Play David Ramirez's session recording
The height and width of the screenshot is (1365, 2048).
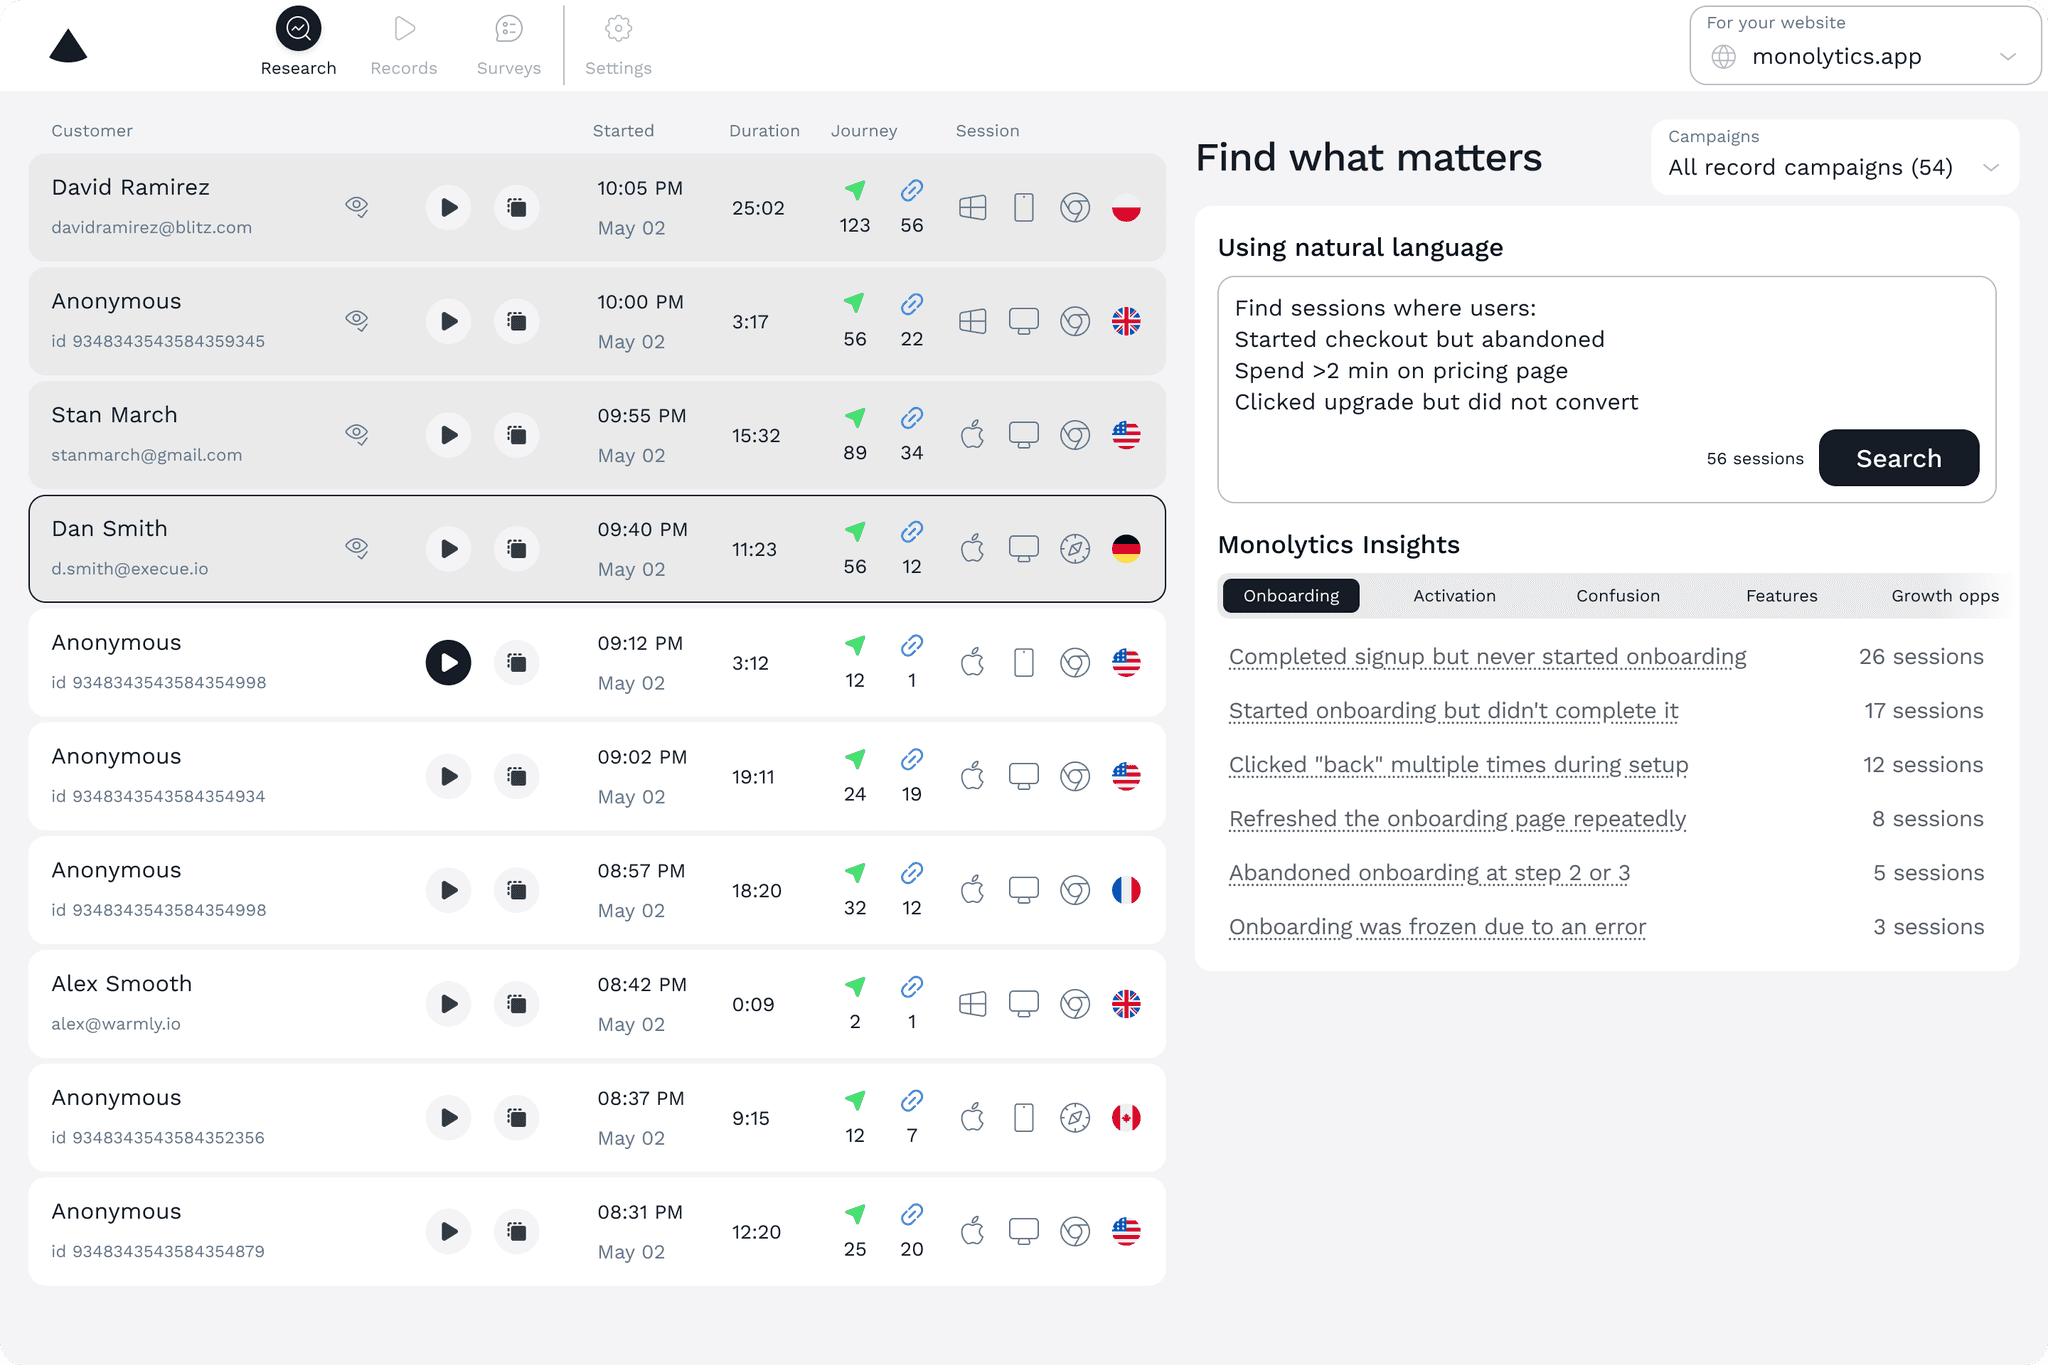click(448, 208)
